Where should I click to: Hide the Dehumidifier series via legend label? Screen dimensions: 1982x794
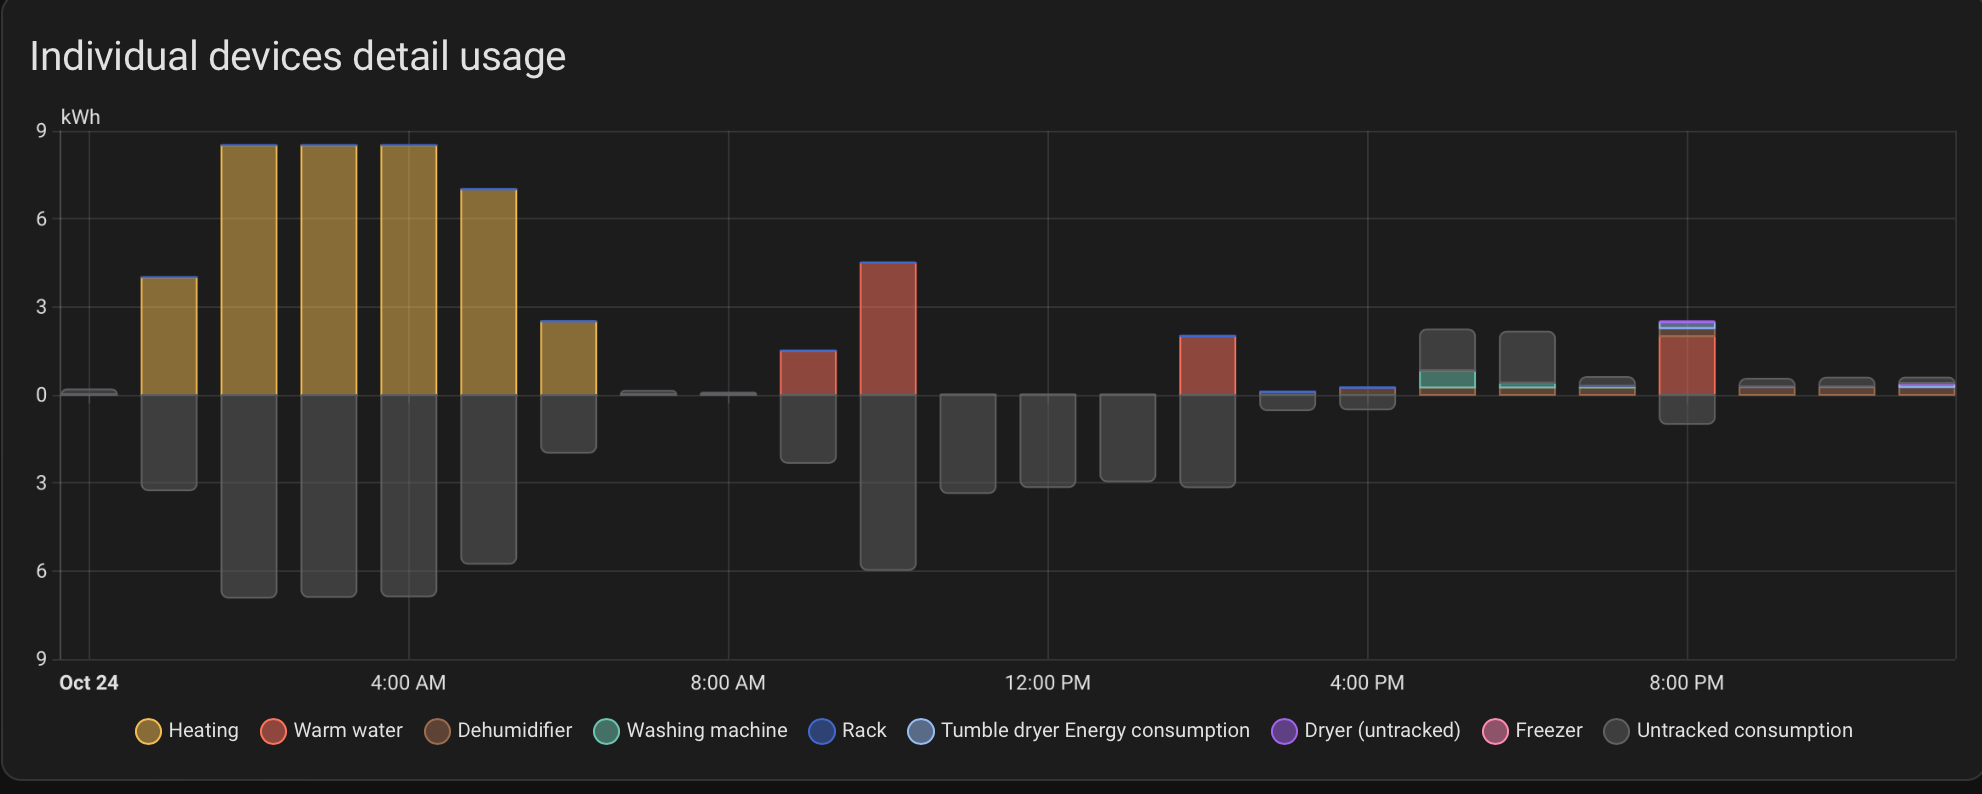(x=514, y=731)
